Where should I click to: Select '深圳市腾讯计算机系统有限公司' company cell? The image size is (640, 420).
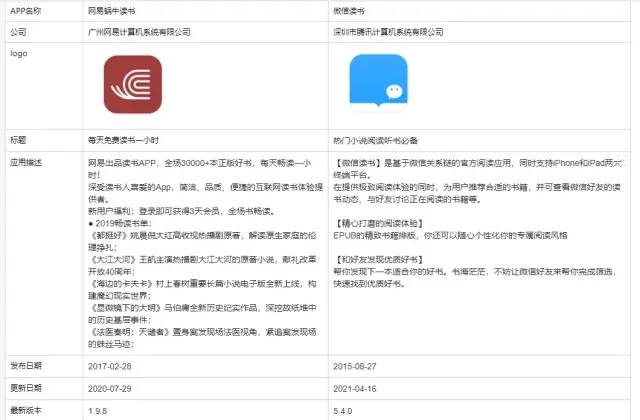point(388,32)
